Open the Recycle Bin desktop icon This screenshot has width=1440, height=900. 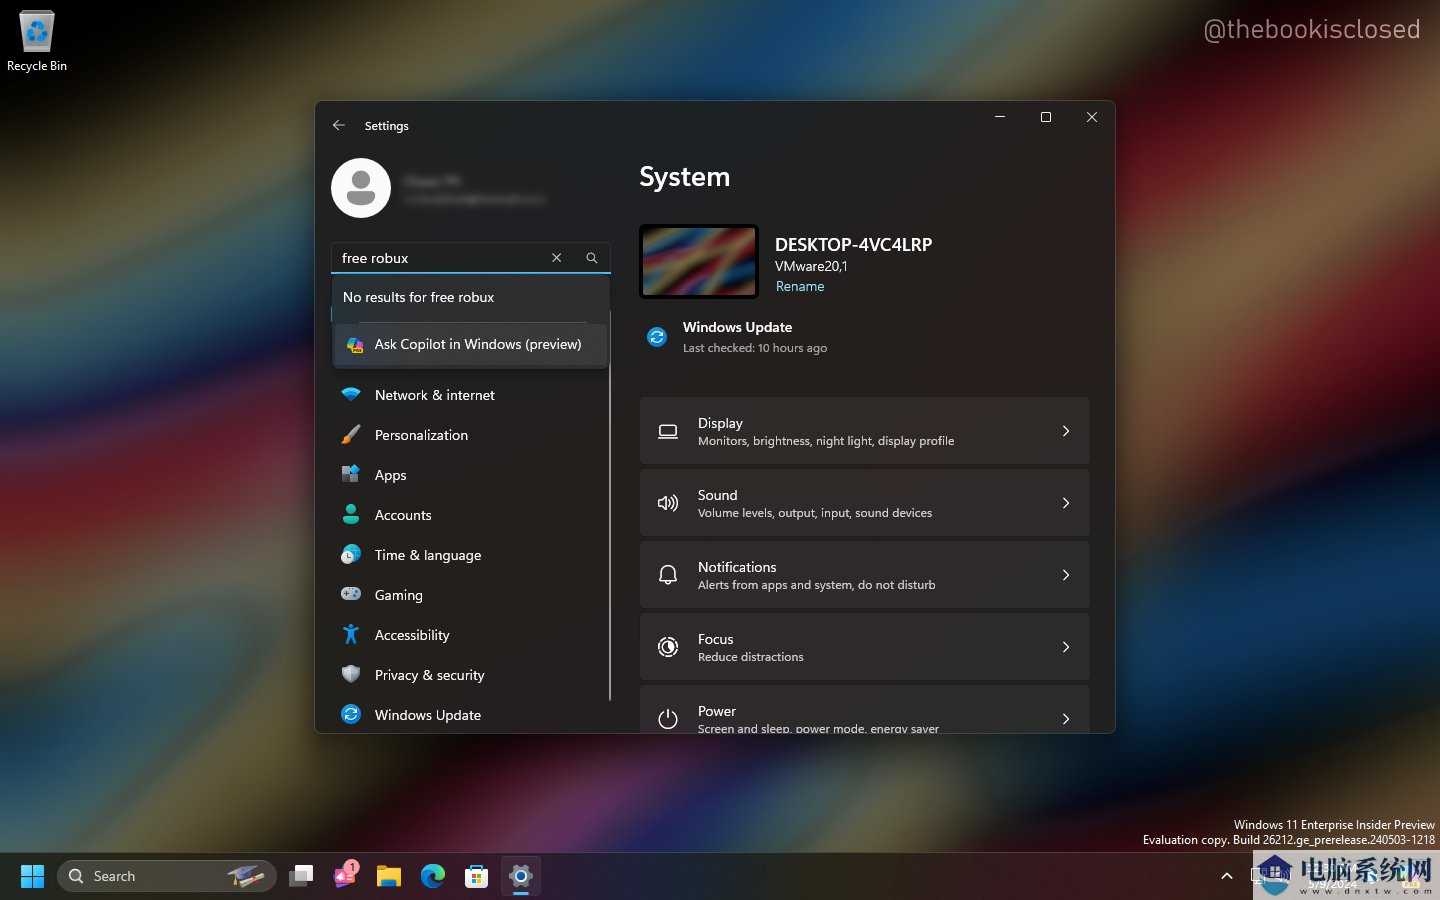(x=37, y=42)
